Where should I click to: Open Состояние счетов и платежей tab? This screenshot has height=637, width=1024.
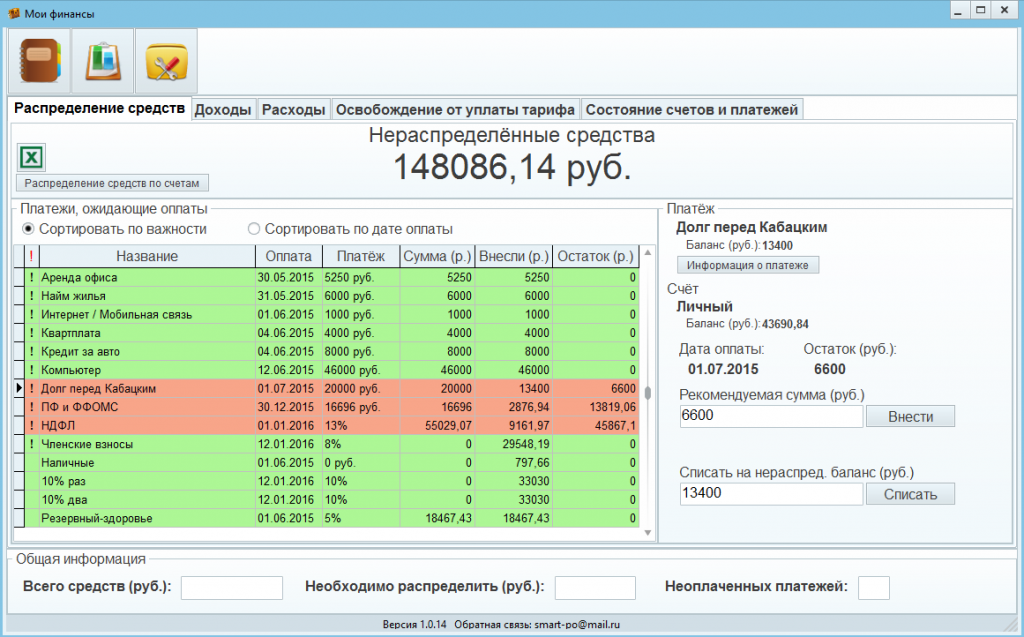pyautogui.click(x=691, y=110)
